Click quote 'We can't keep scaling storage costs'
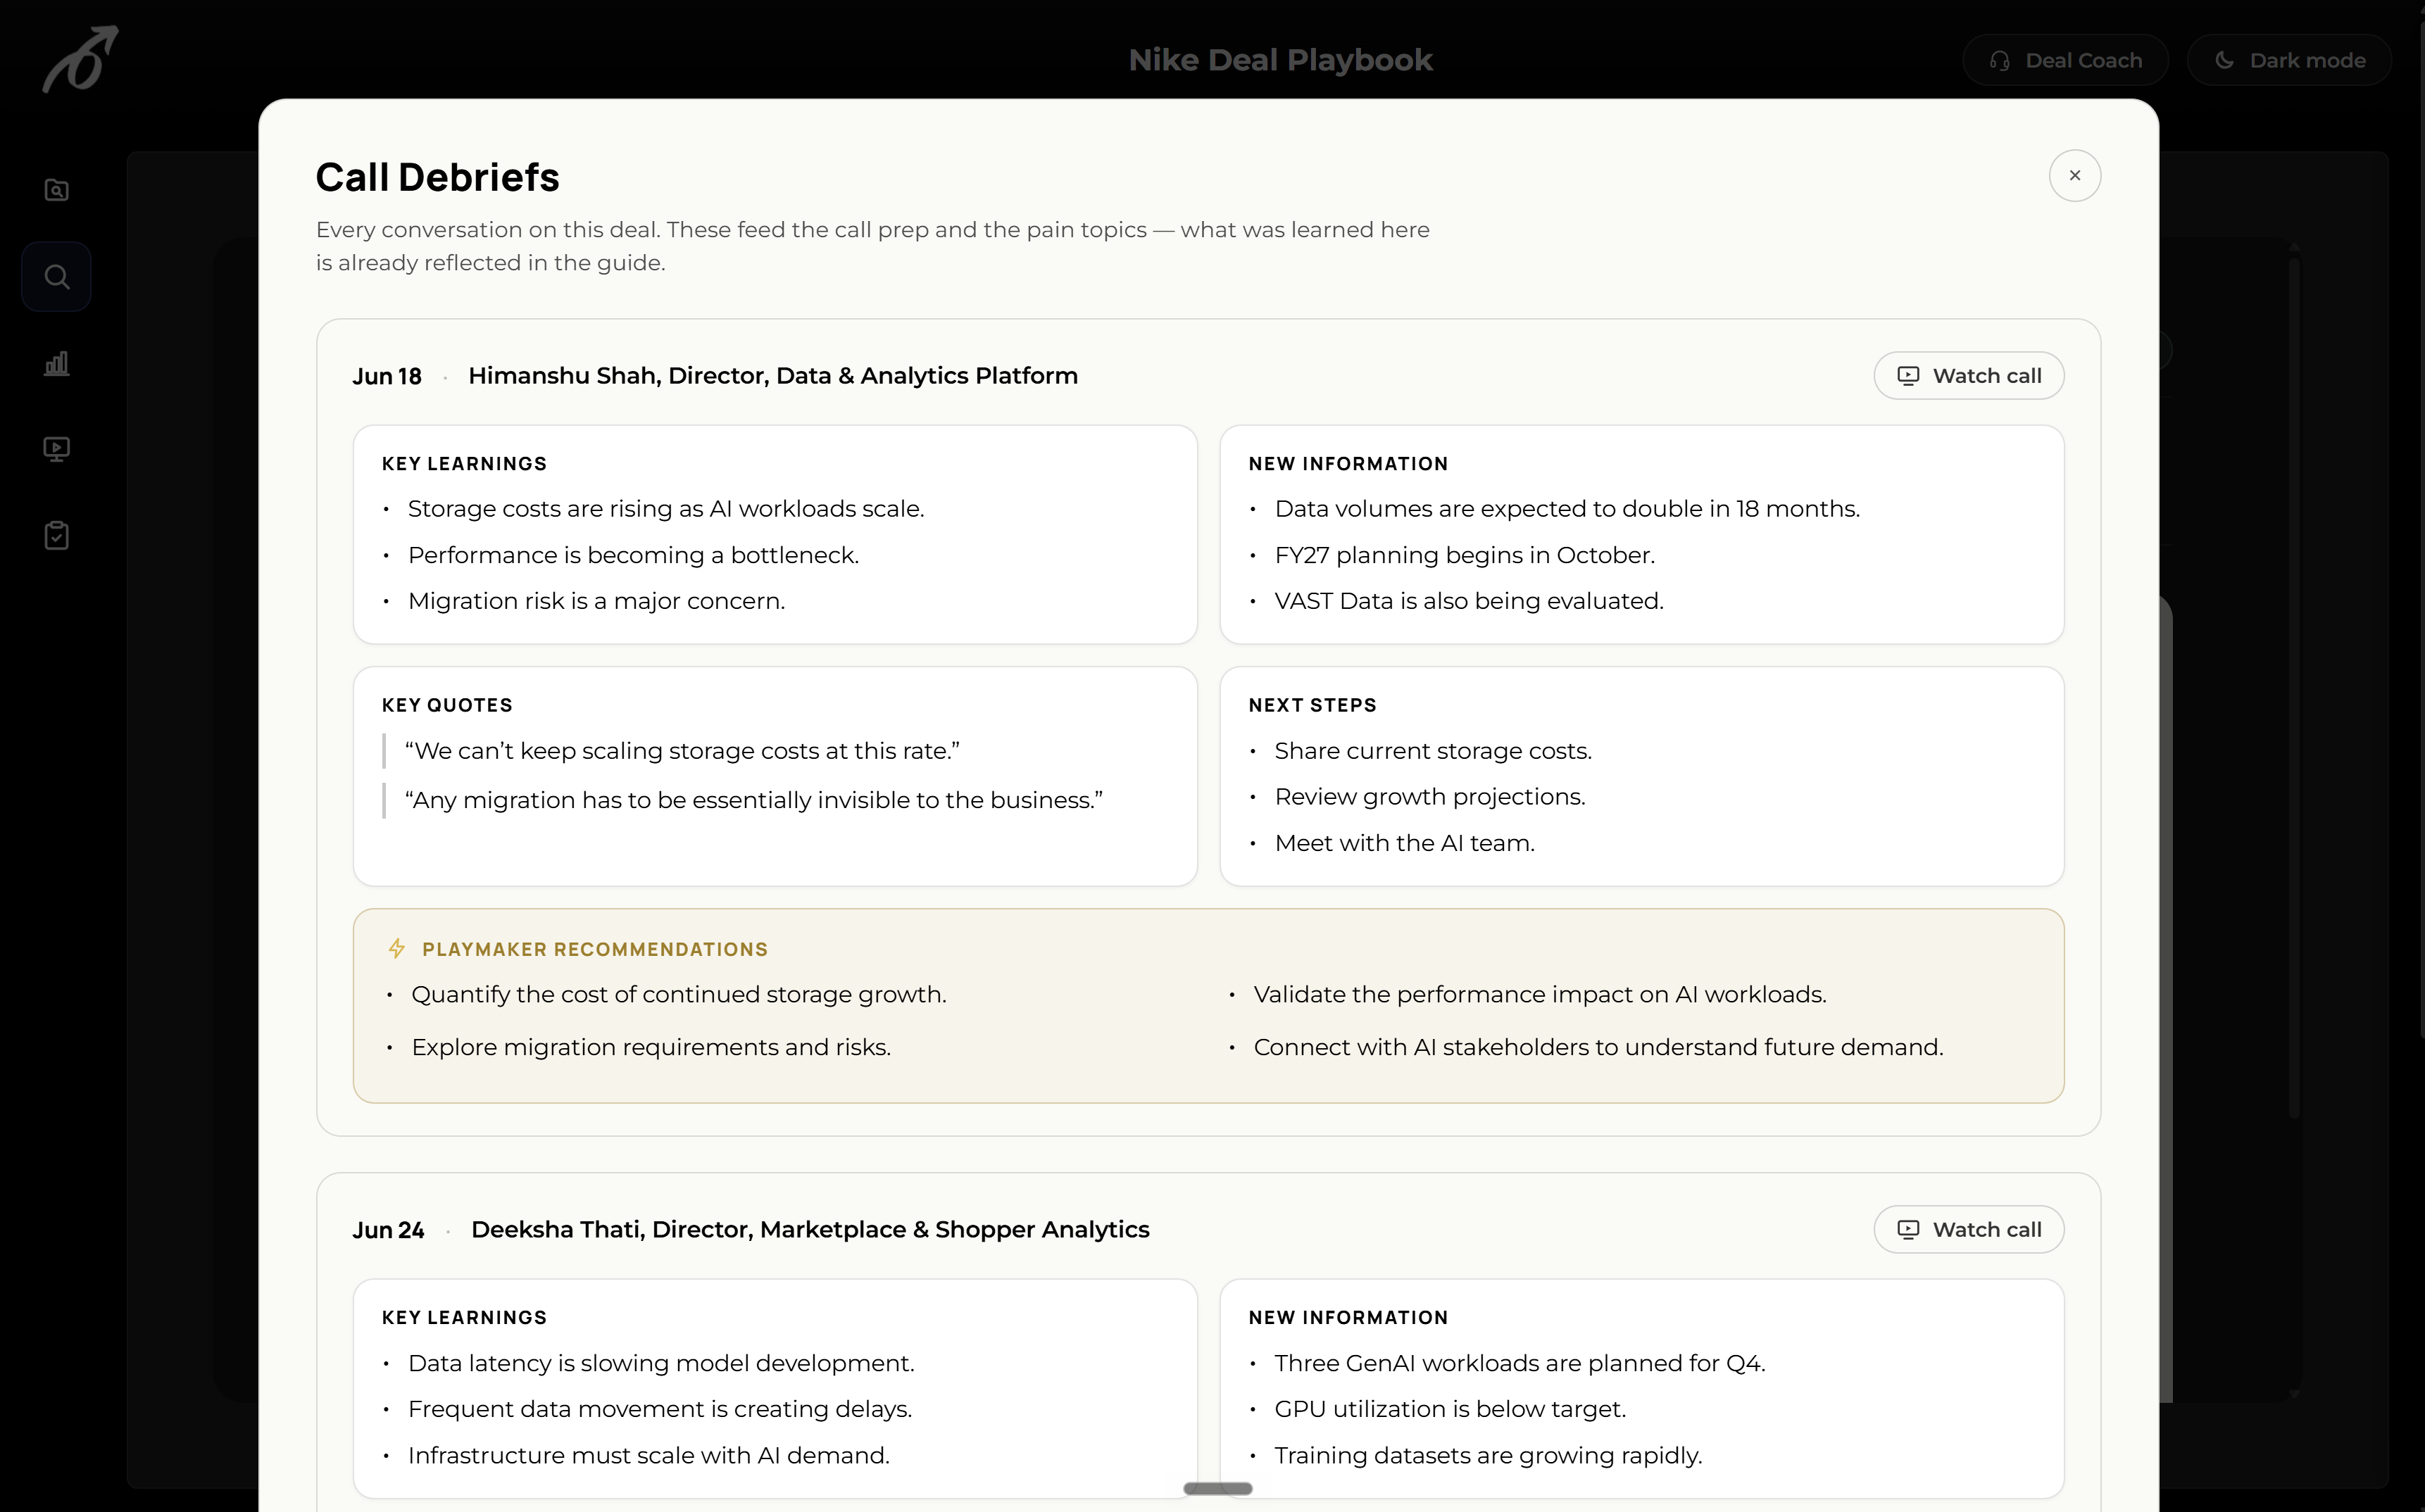This screenshot has width=2425, height=1512. click(682, 751)
